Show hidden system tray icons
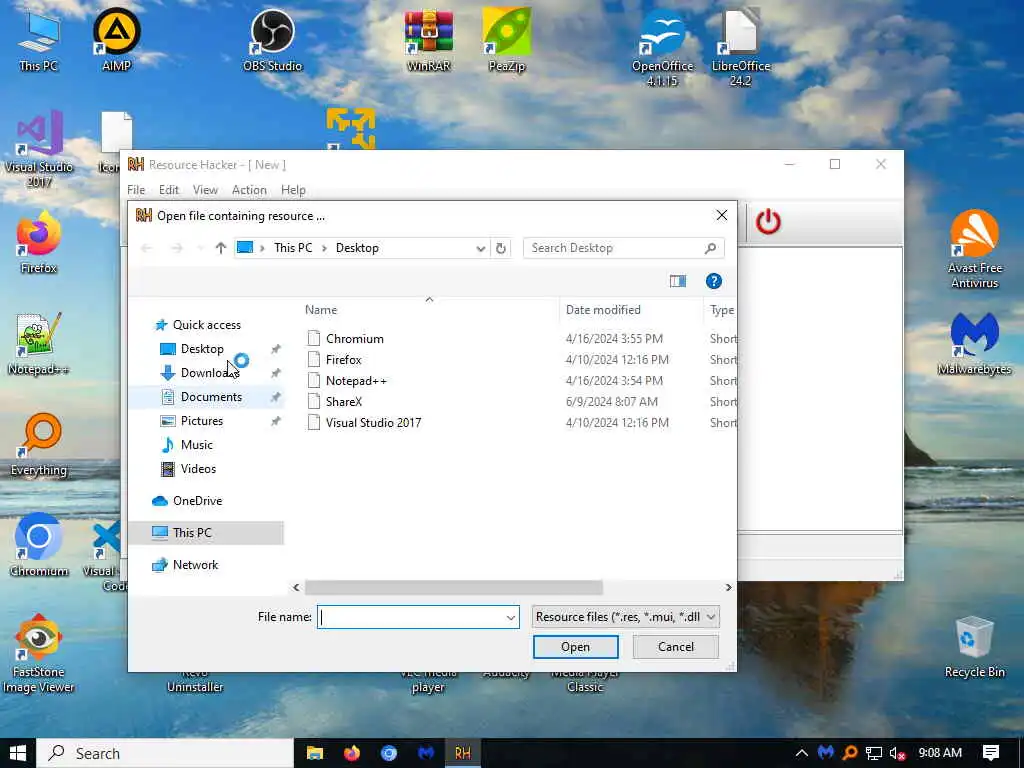 tap(801, 753)
